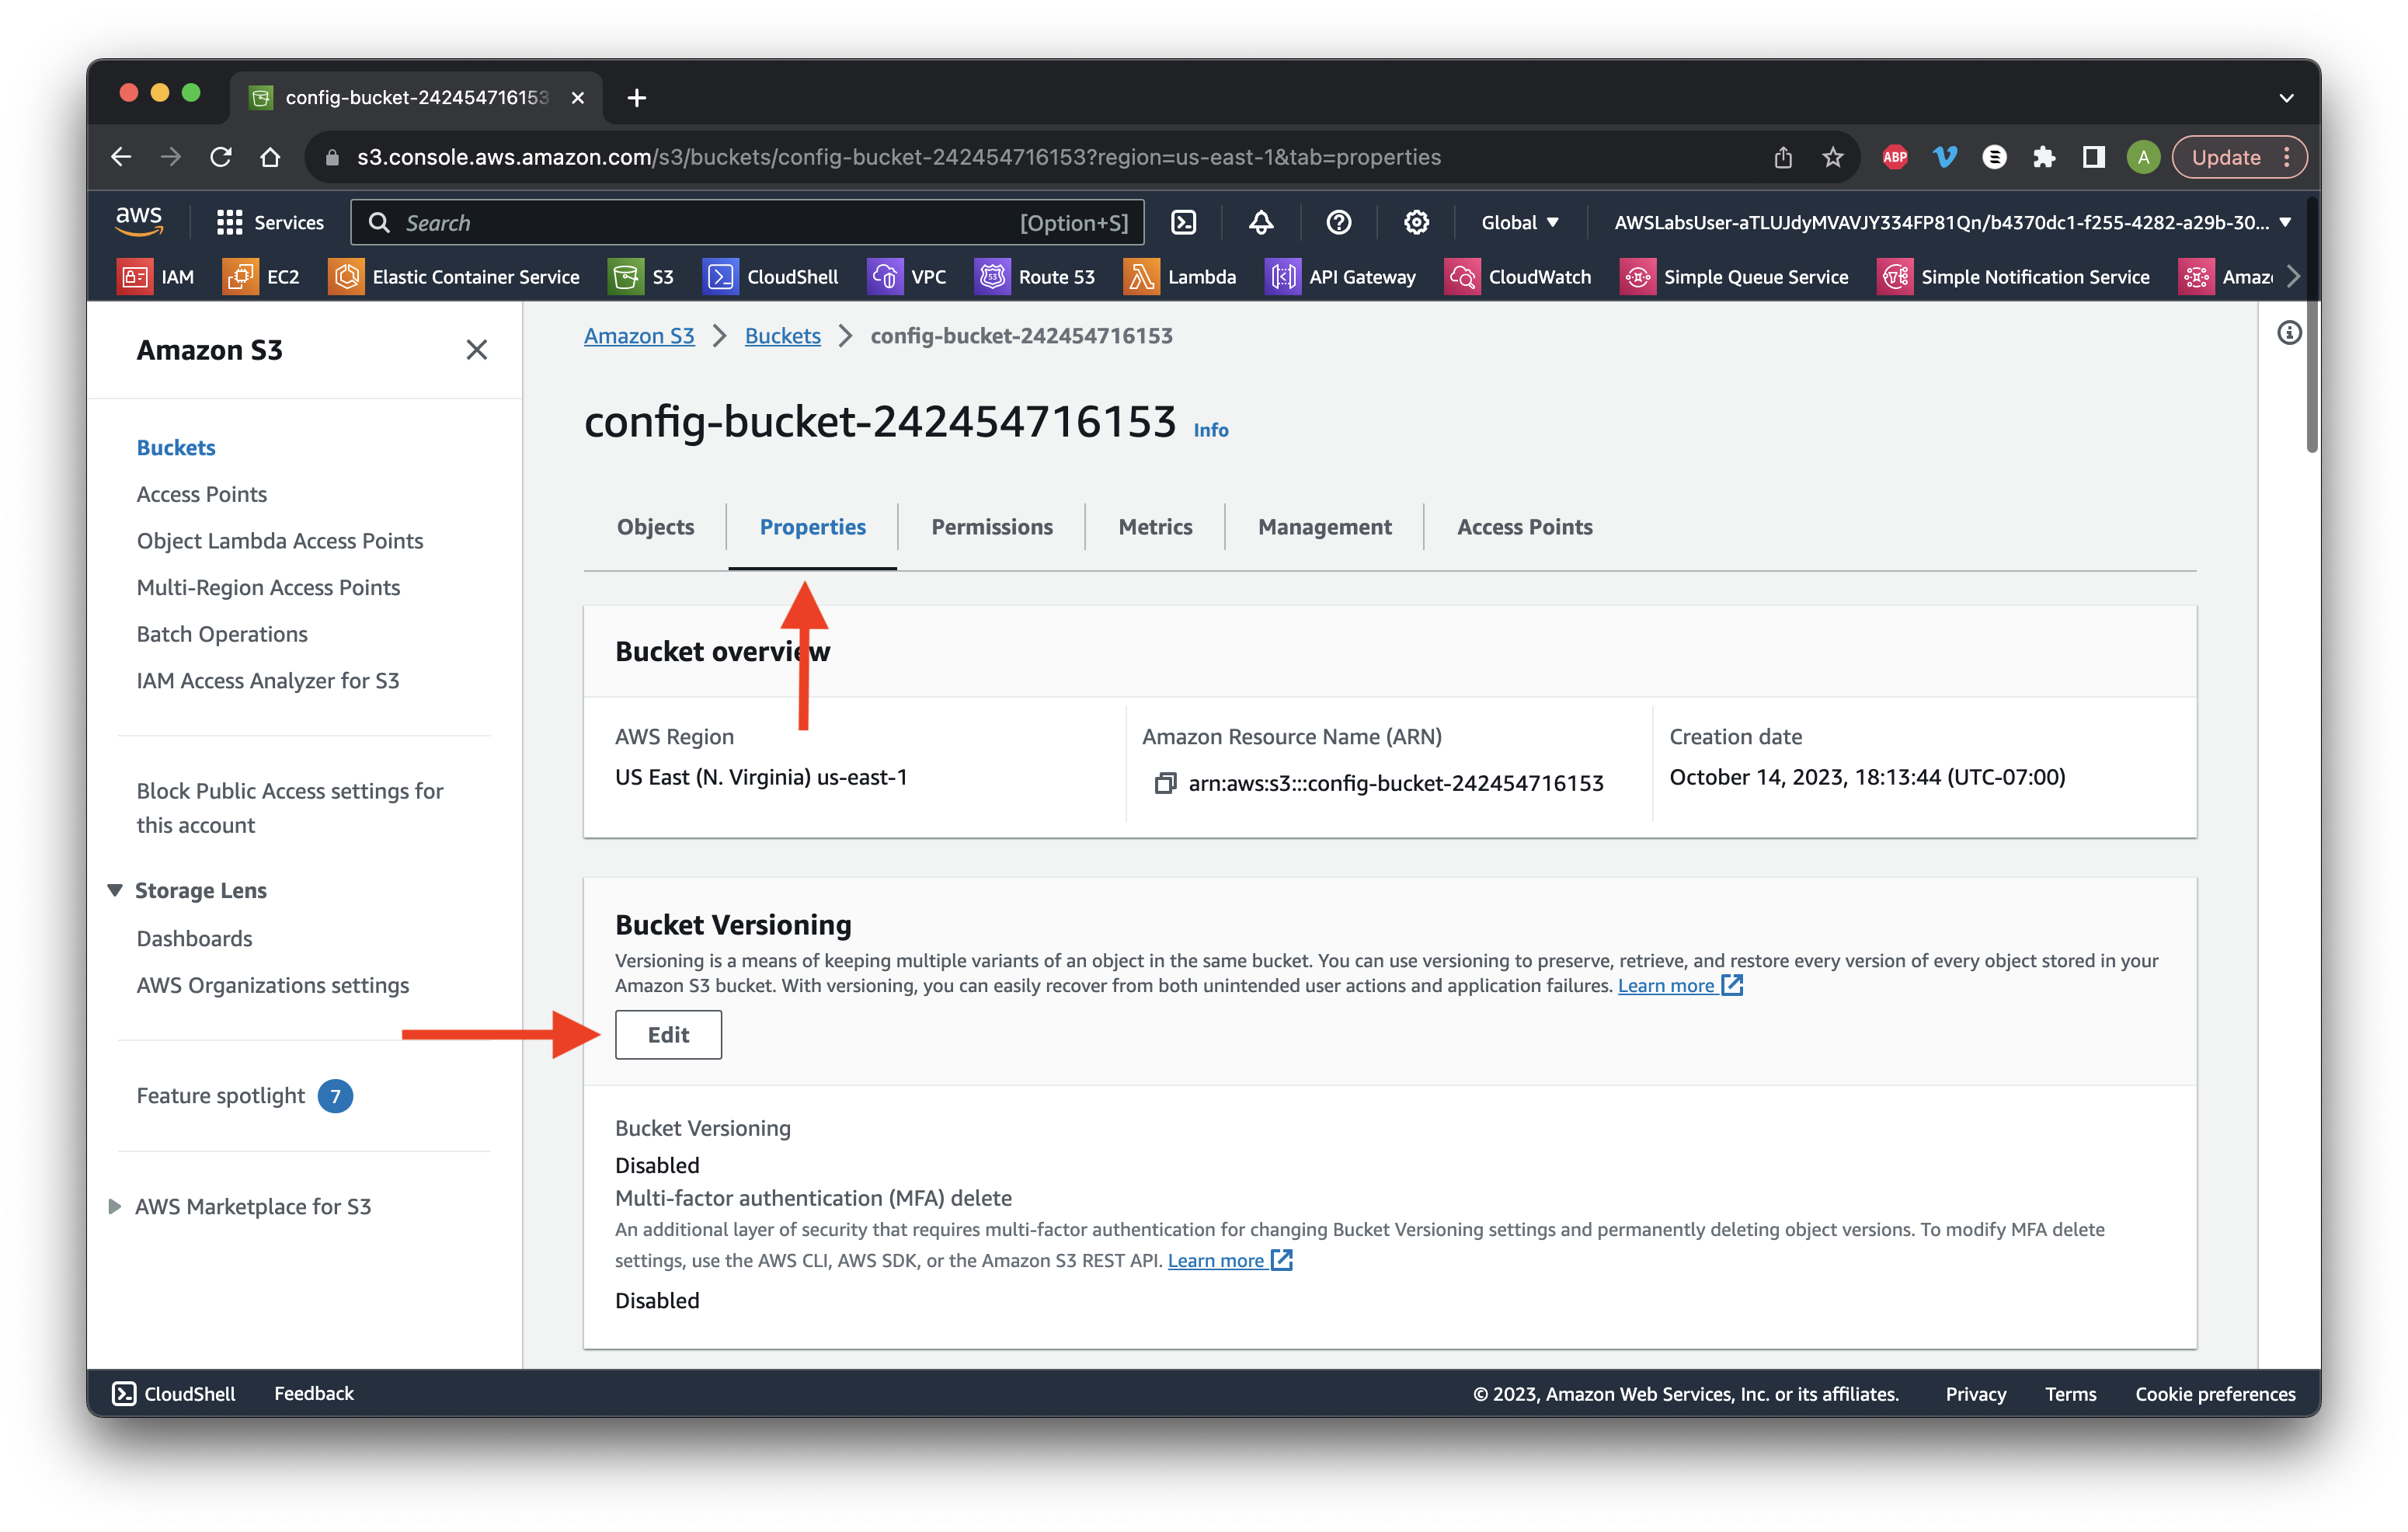This screenshot has height=1532, width=2408.
Task: Go to browser home page
Action: (x=270, y=157)
